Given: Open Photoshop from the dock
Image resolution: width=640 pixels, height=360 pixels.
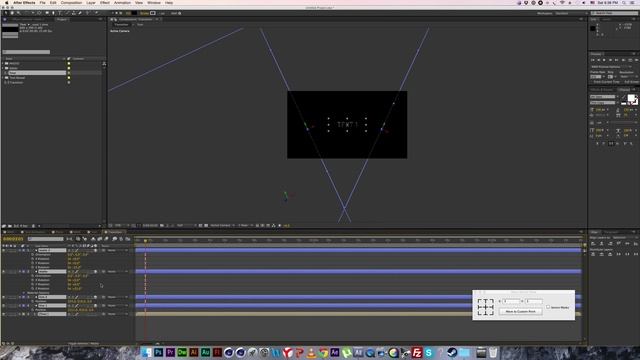Looking at the screenshot, I should coord(159,352).
